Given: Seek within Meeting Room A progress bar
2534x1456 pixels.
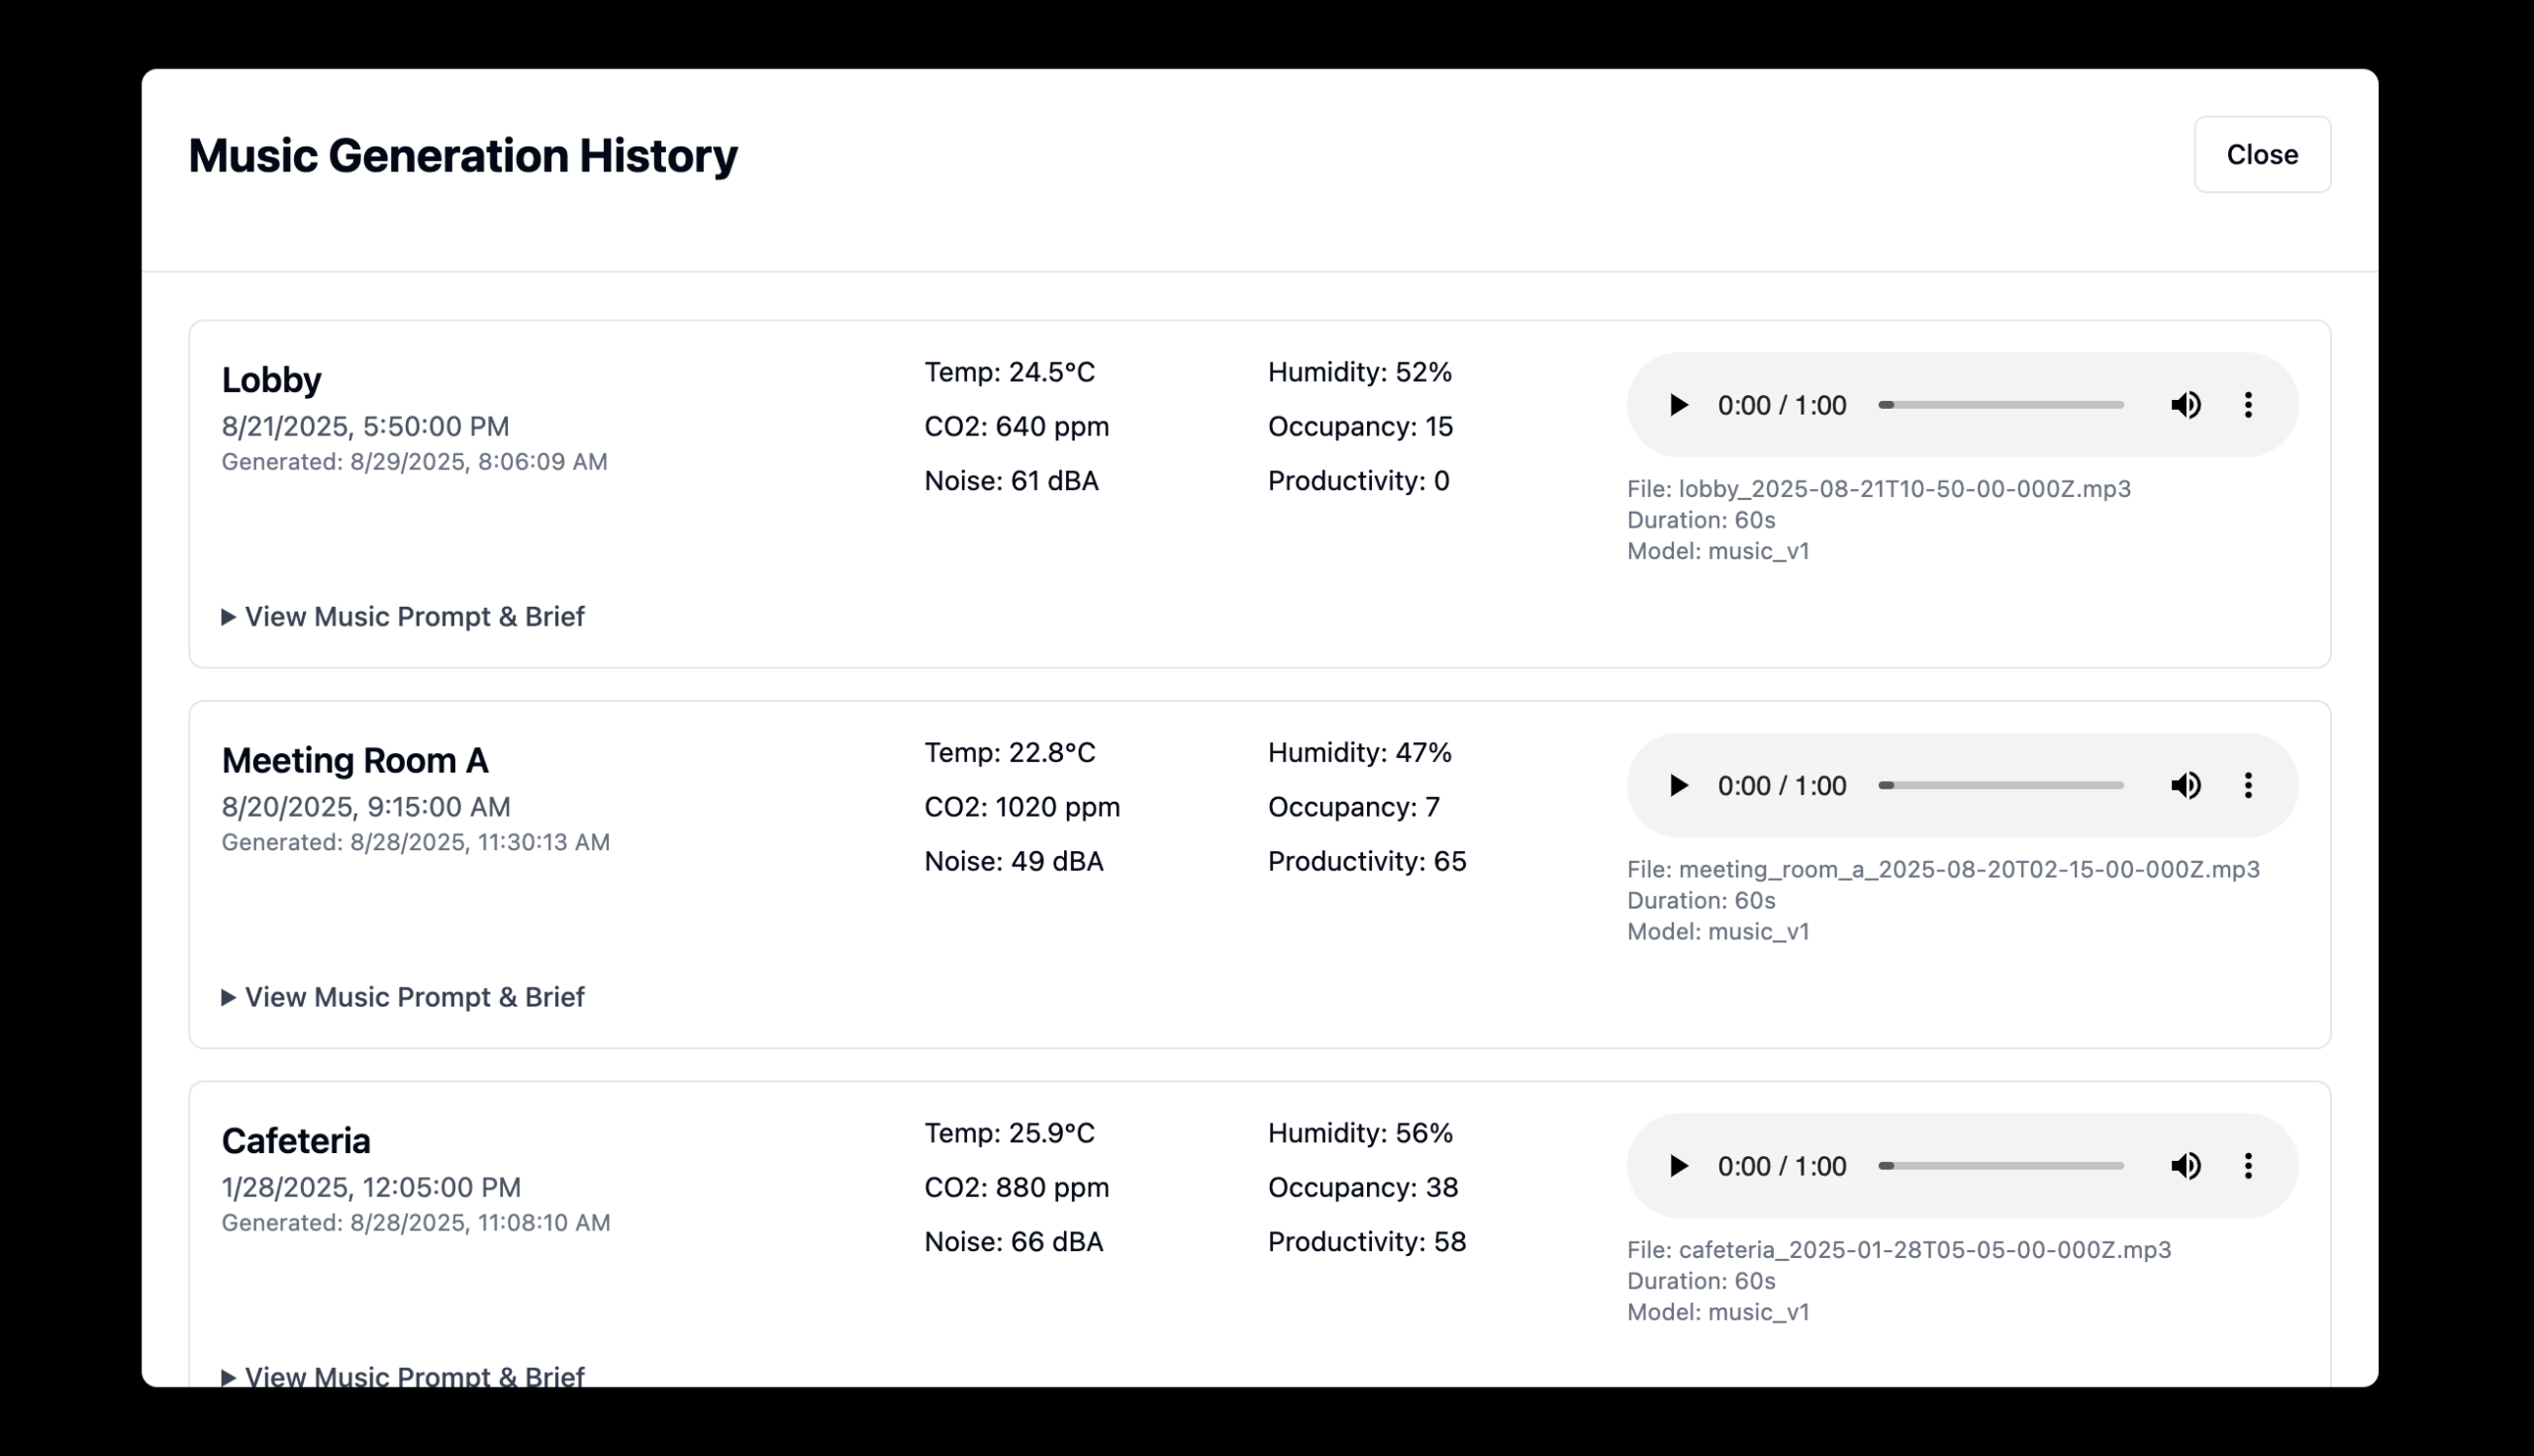Looking at the screenshot, I should (x=2001, y=785).
